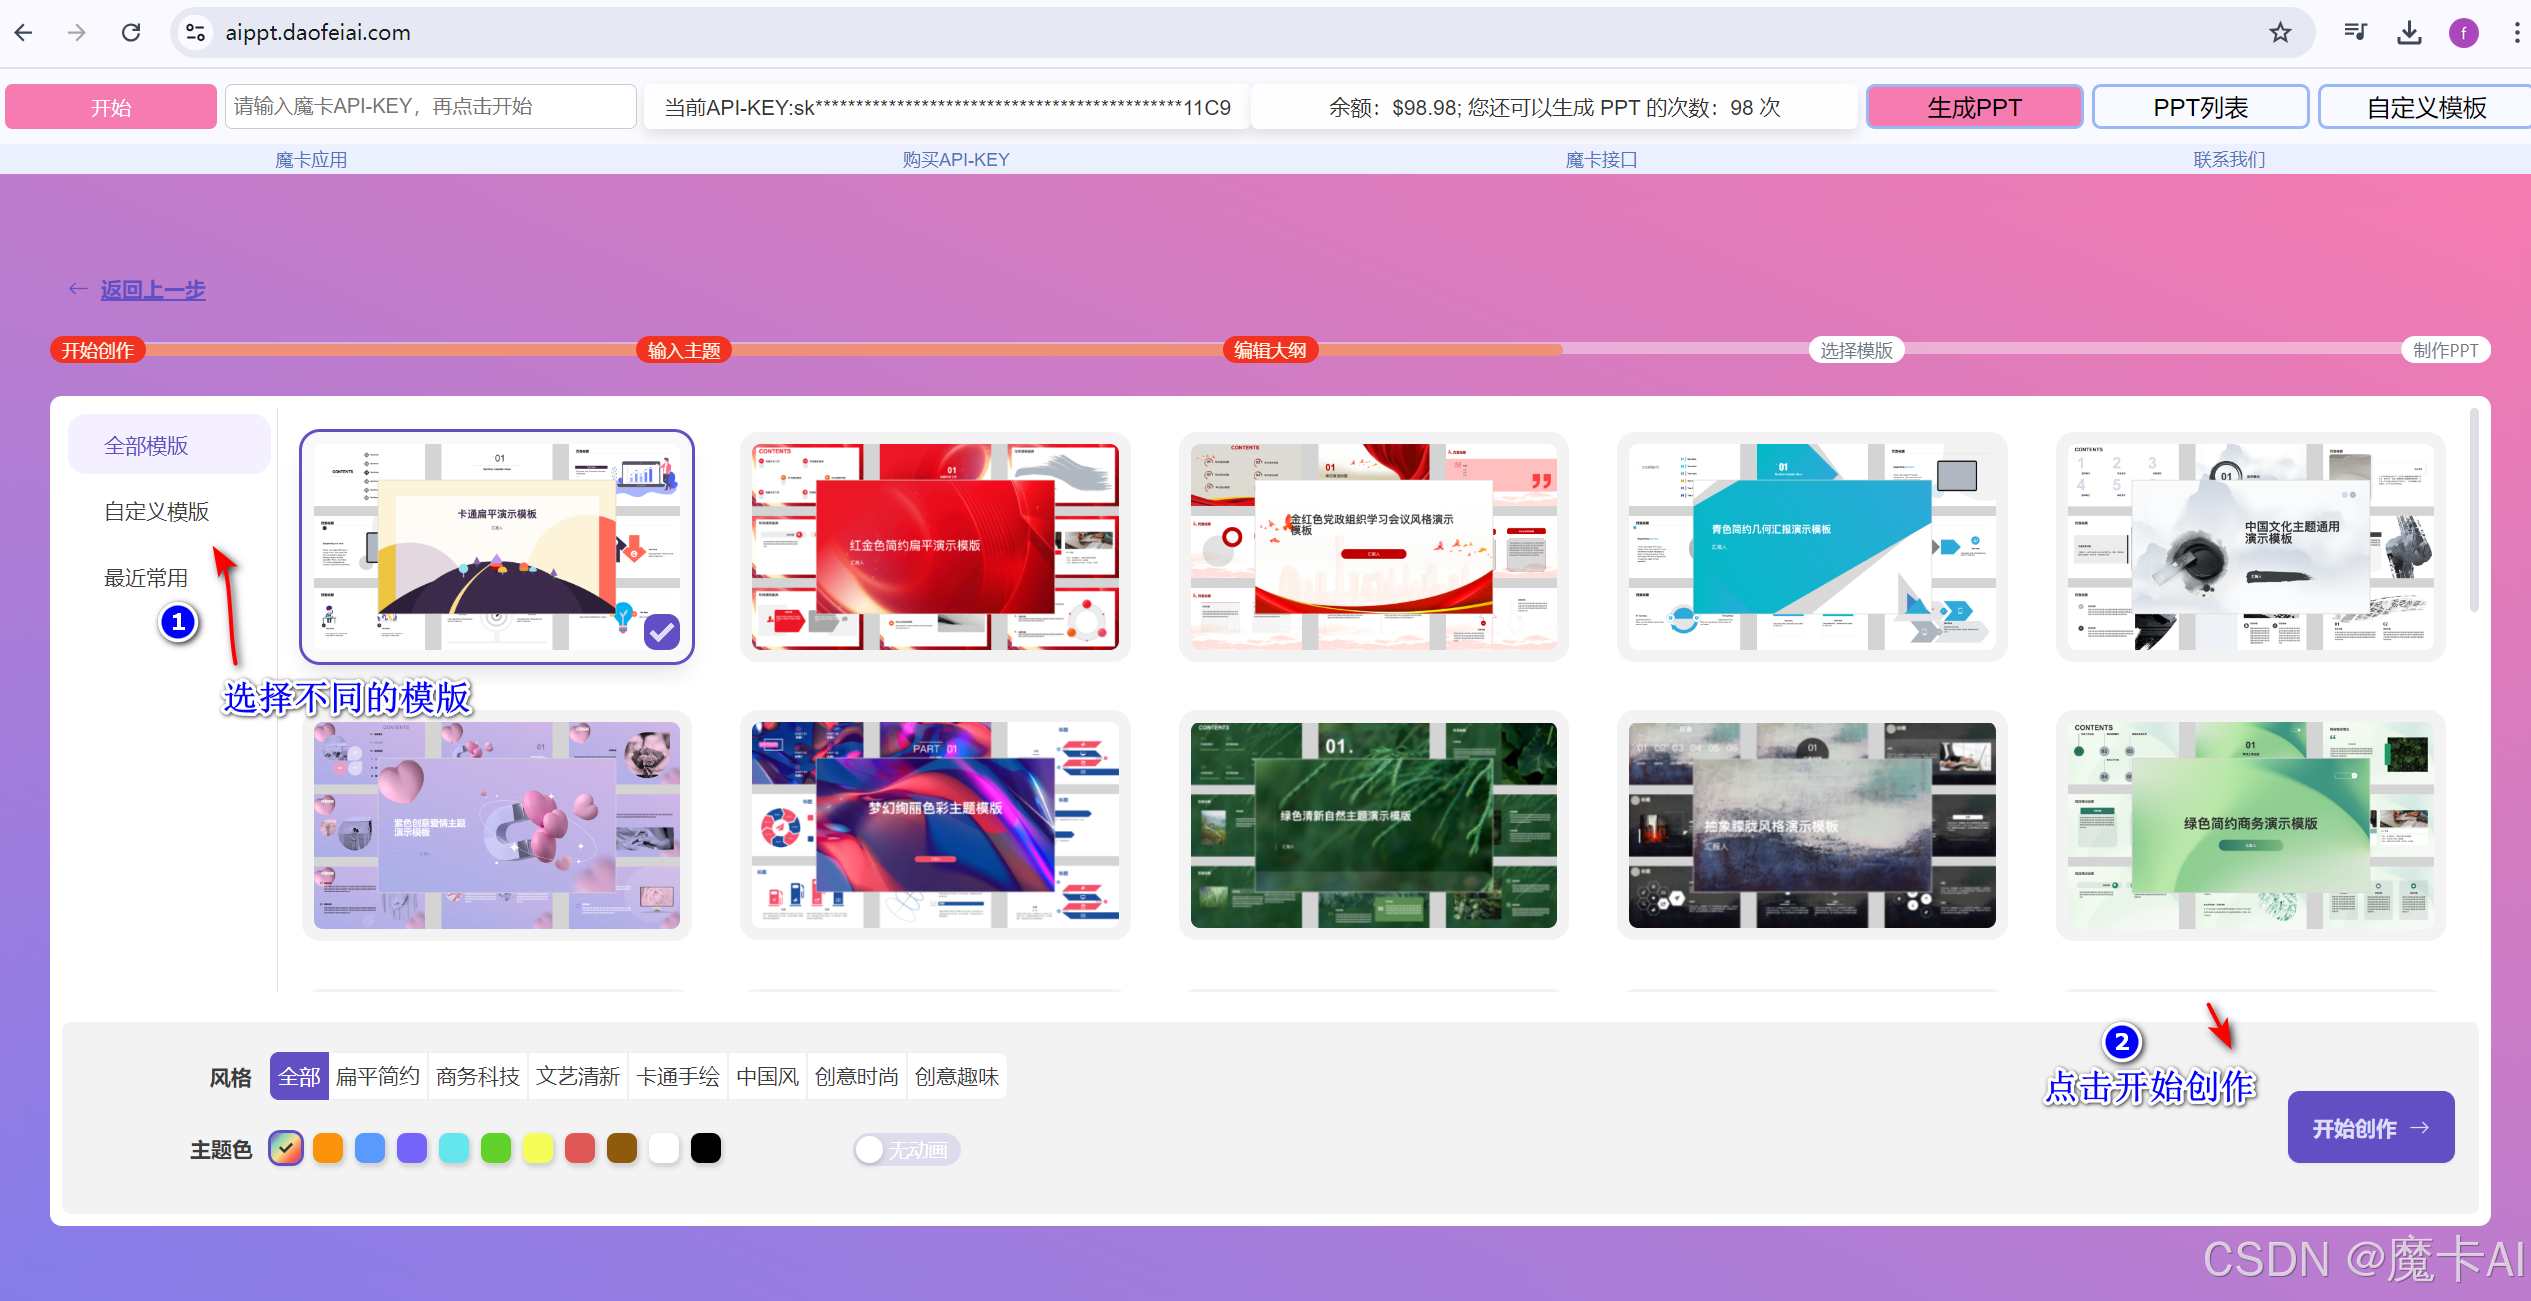
Task: Click the browser back arrow
Action: click(24, 33)
